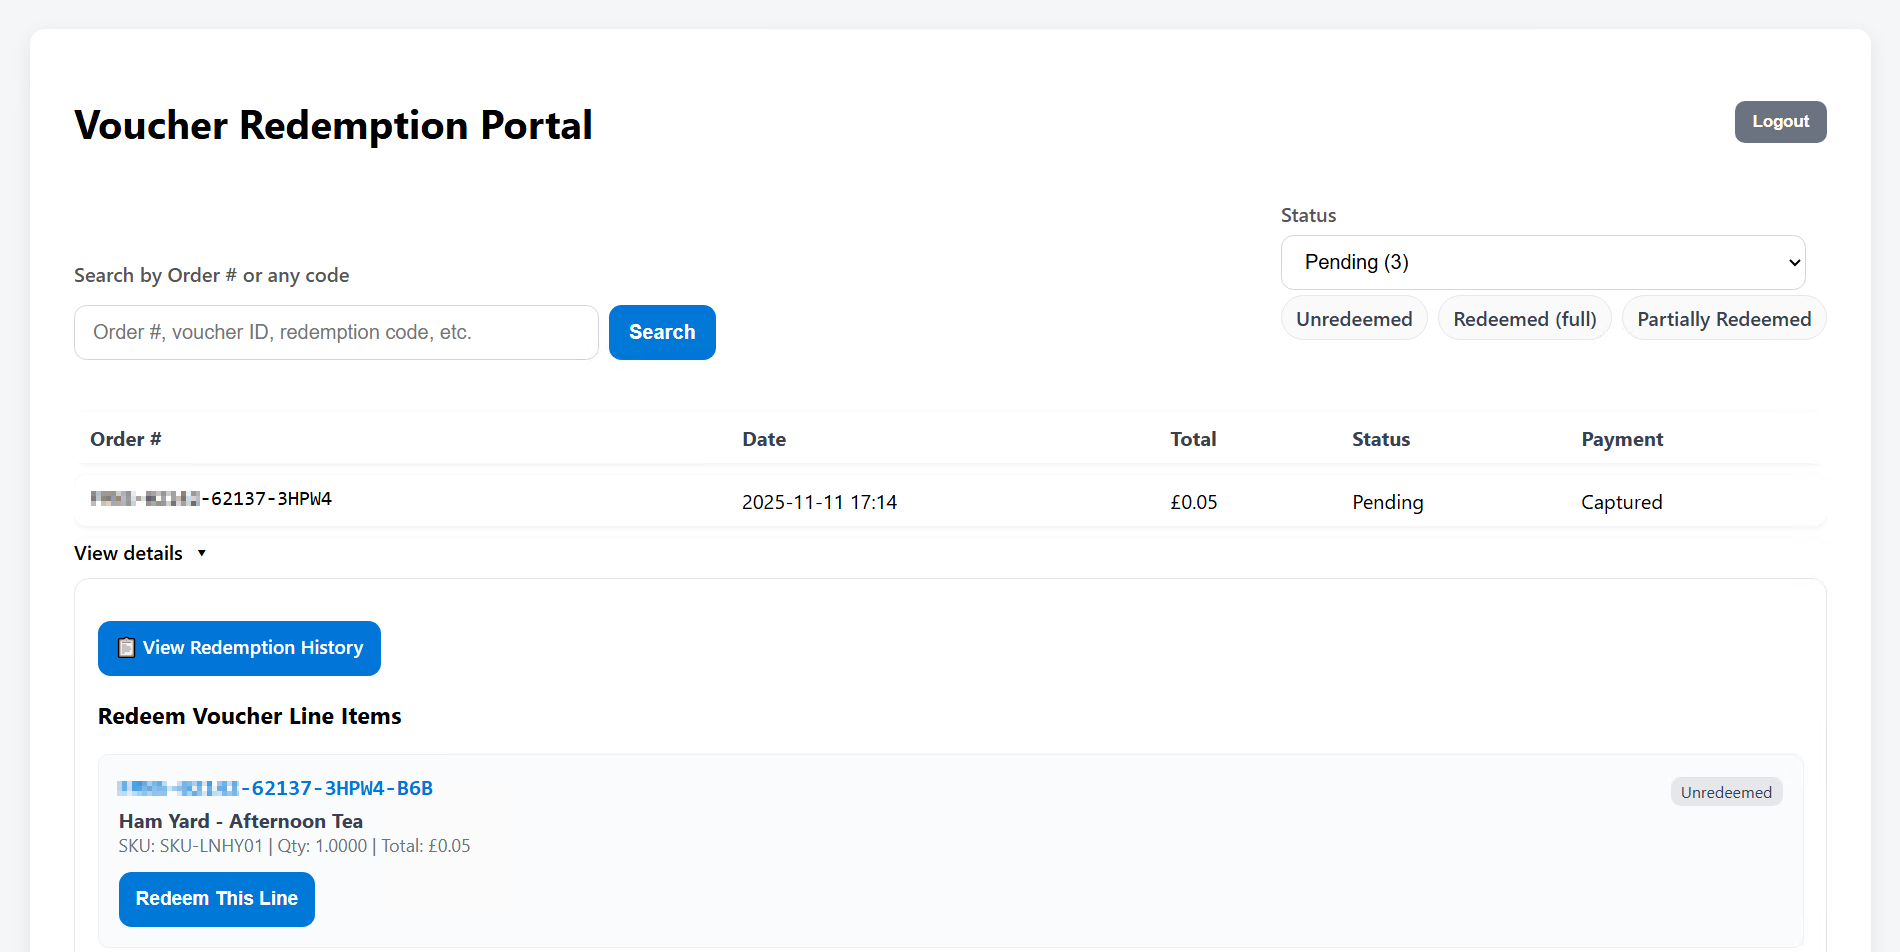Click the Unredeemed badge on the line item
The width and height of the screenshot is (1900, 952).
(1725, 792)
